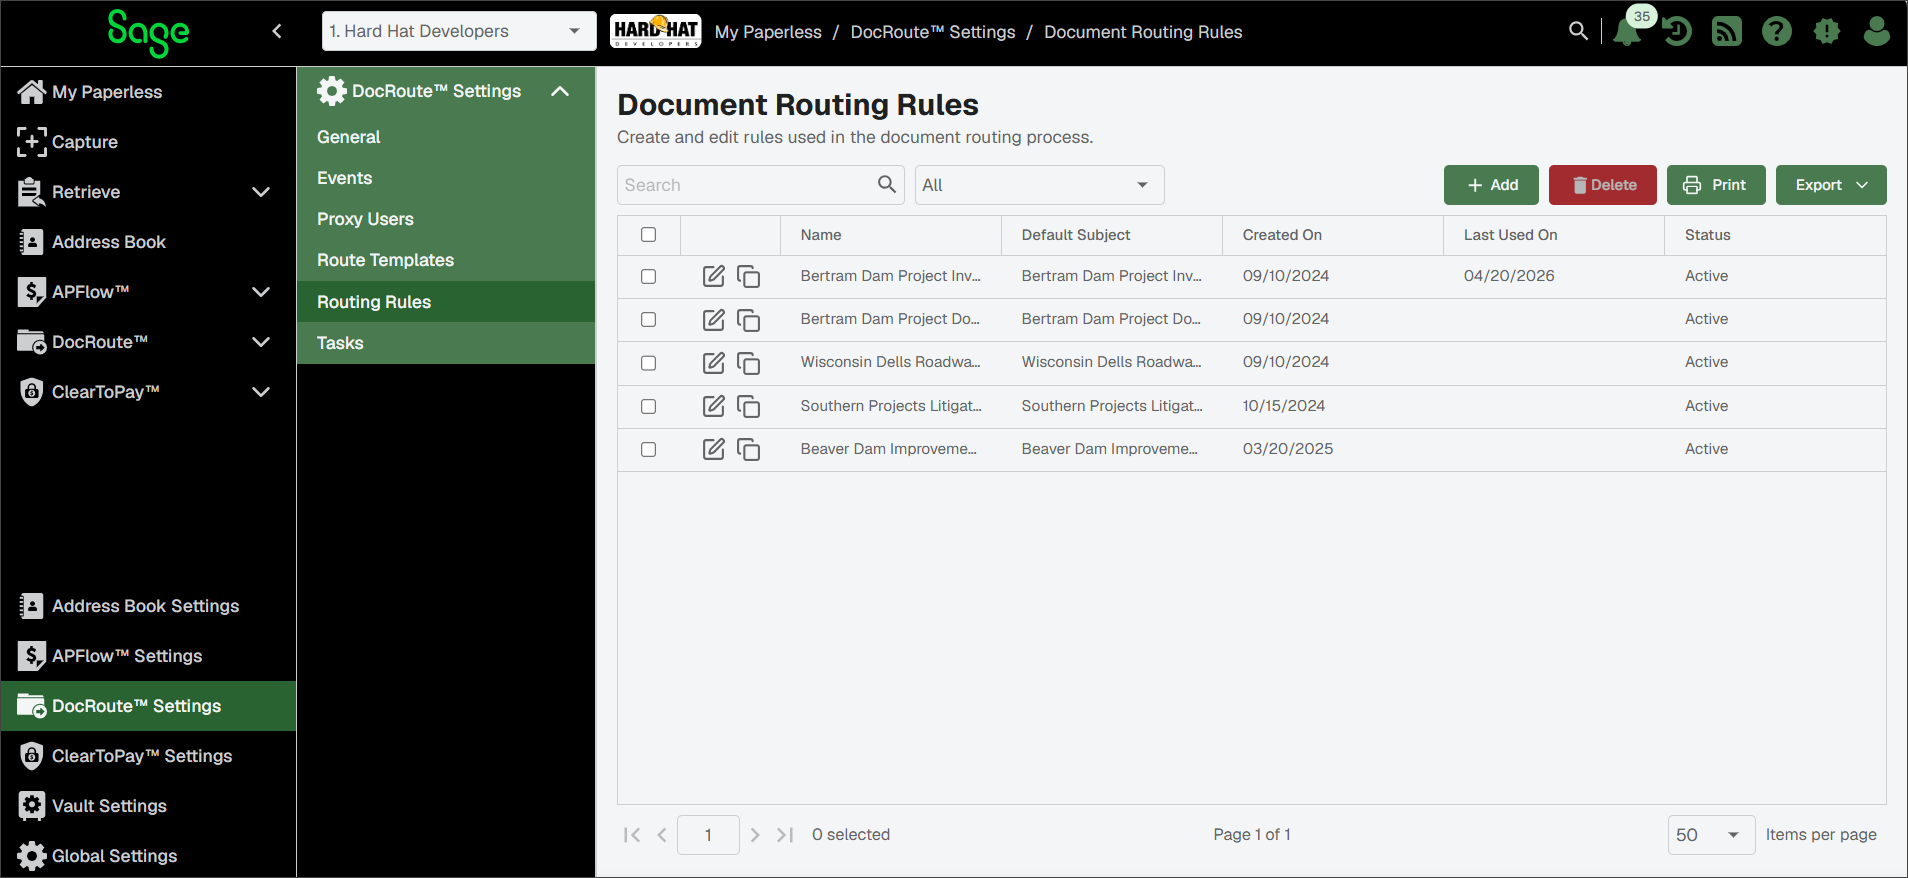Open the RSS feed icon
The height and width of the screenshot is (878, 1908).
(1727, 32)
